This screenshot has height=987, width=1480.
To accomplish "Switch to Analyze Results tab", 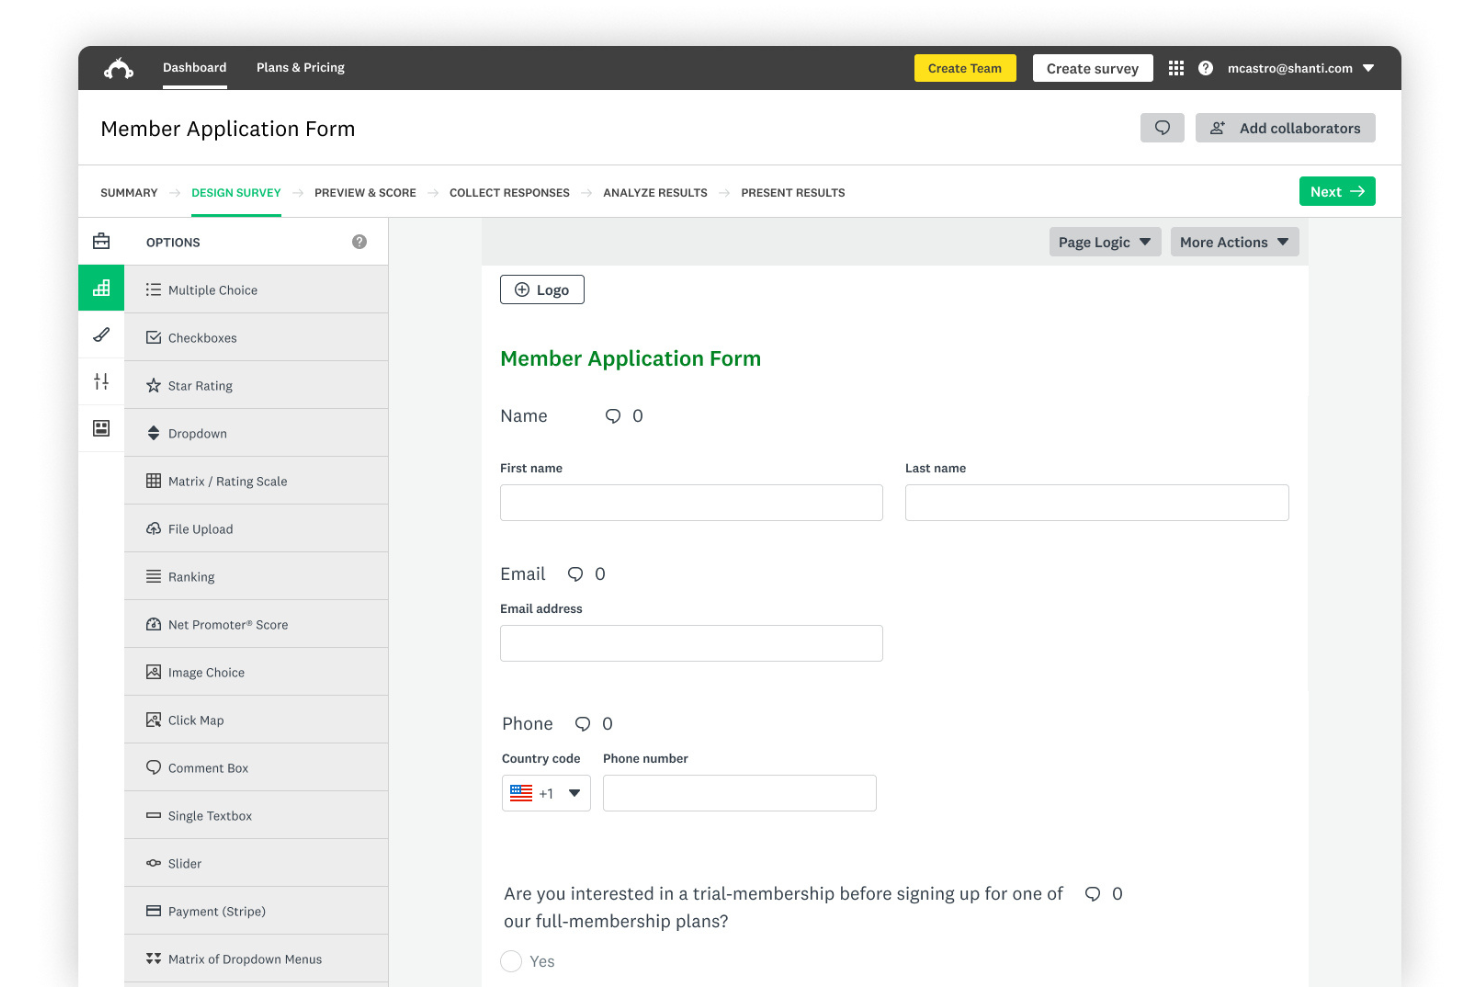I will pyautogui.click(x=655, y=193).
